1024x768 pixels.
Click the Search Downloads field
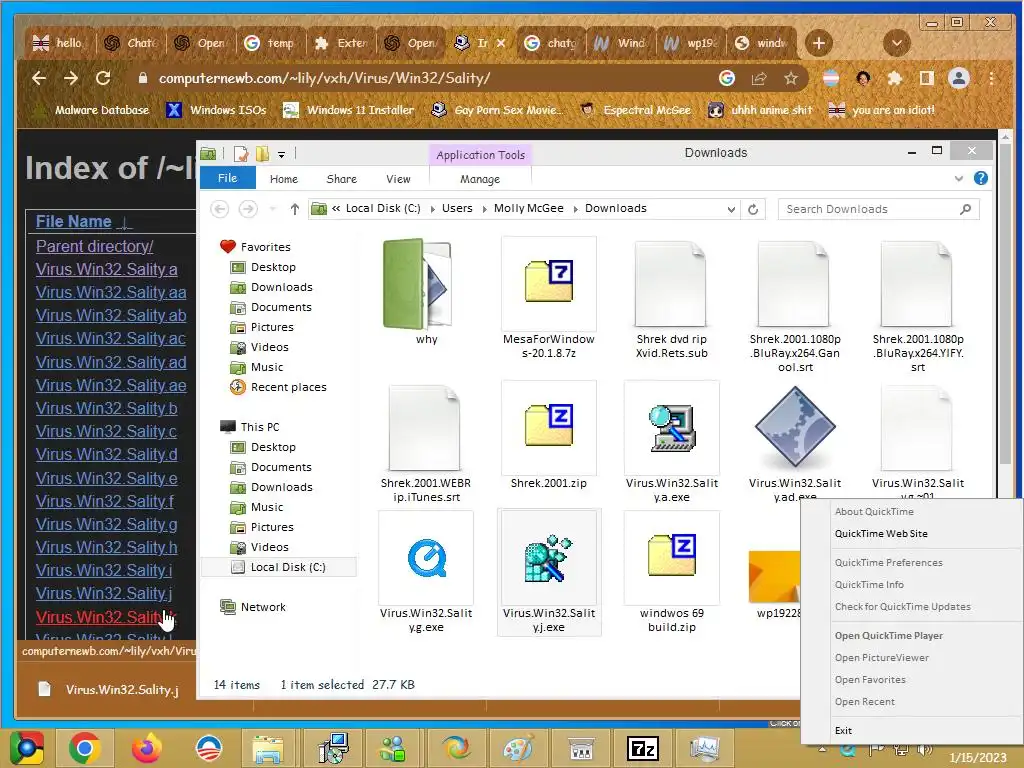point(878,209)
